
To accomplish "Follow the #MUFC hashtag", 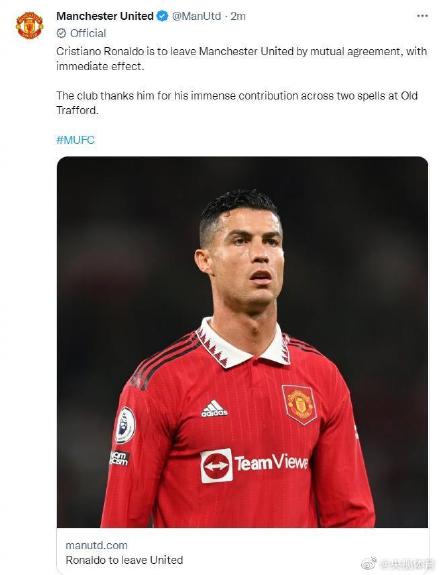I will coord(76,140).
